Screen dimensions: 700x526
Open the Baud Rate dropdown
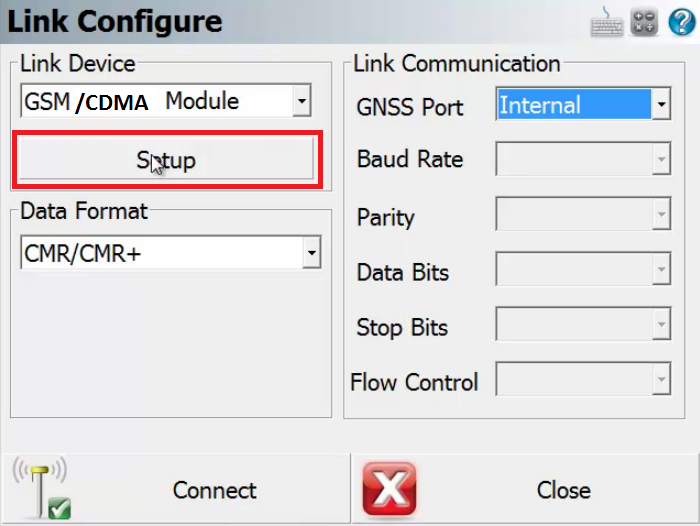point(660,158)
